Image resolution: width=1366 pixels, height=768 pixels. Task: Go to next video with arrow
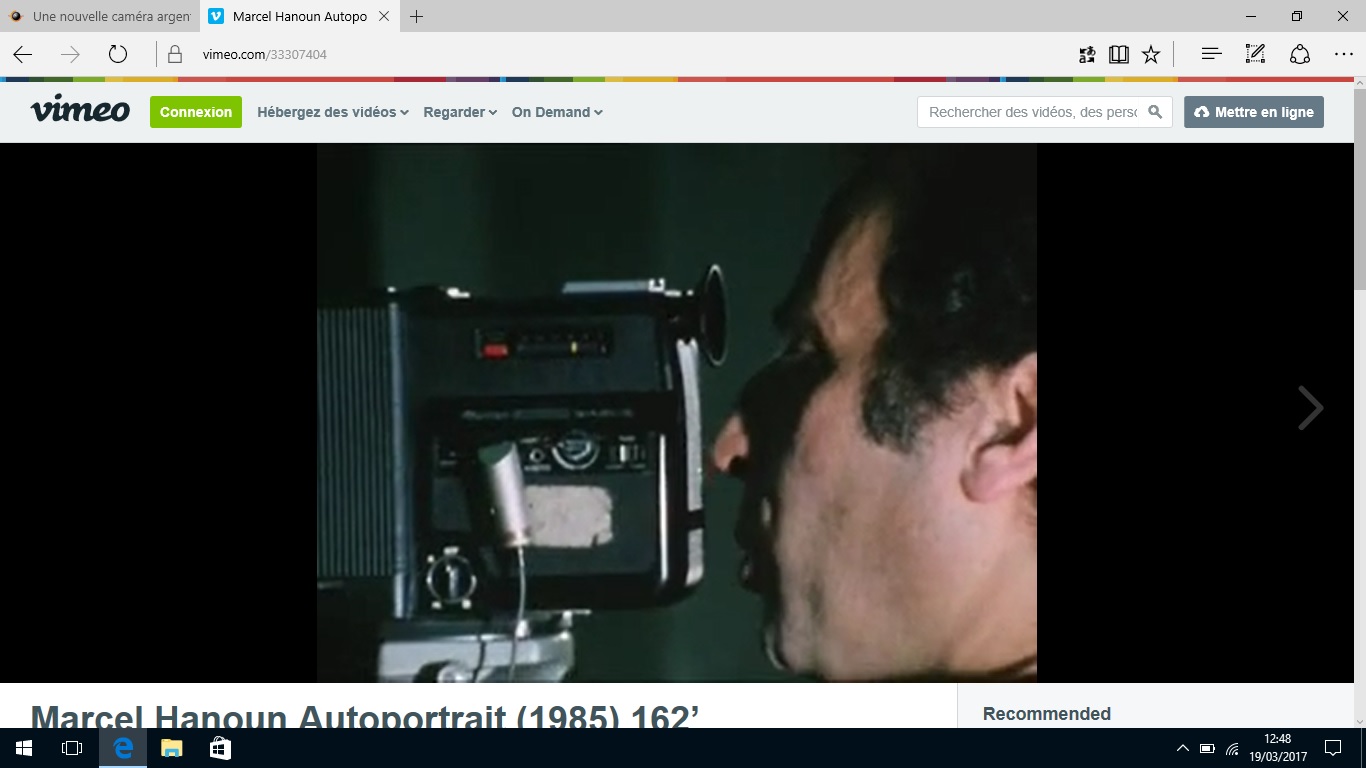coord(1310,408)
